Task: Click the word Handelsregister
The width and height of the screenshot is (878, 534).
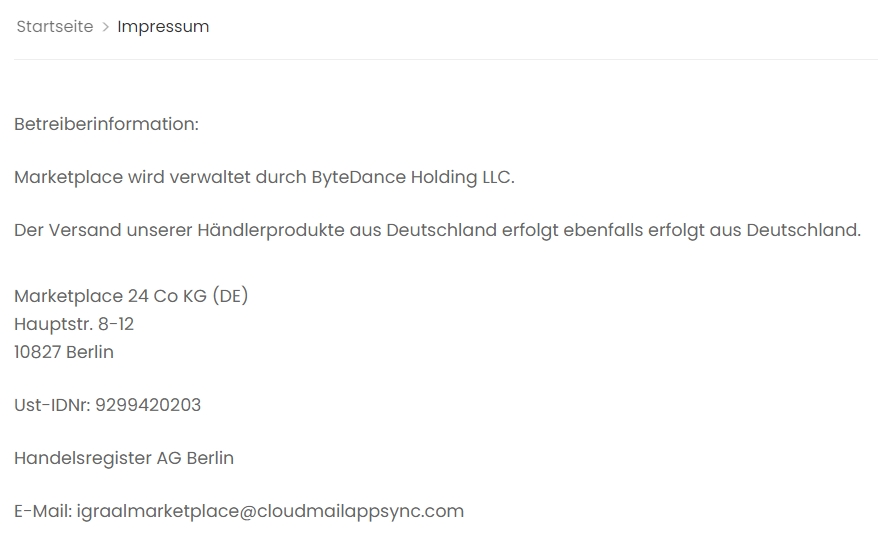Action: tap(83, 458)
